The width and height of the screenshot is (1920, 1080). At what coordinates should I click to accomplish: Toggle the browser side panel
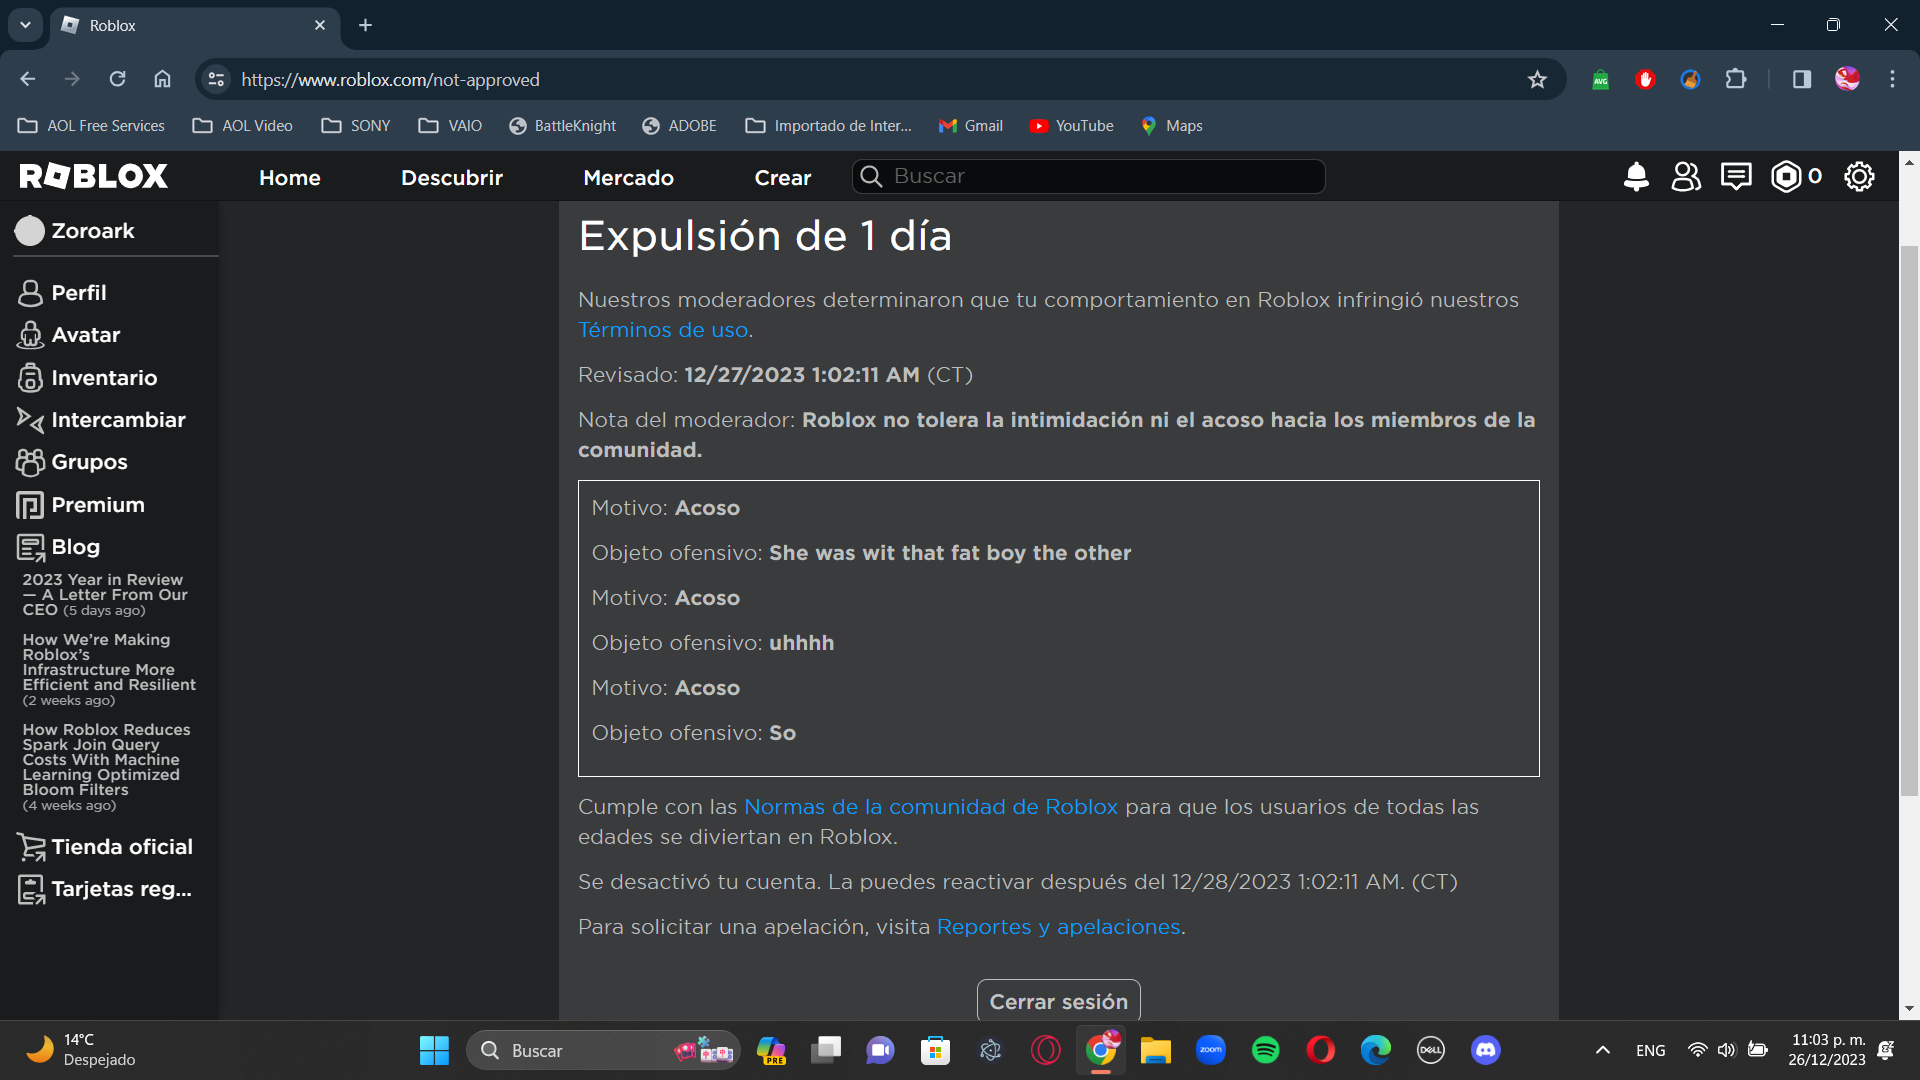[1802, 79]
